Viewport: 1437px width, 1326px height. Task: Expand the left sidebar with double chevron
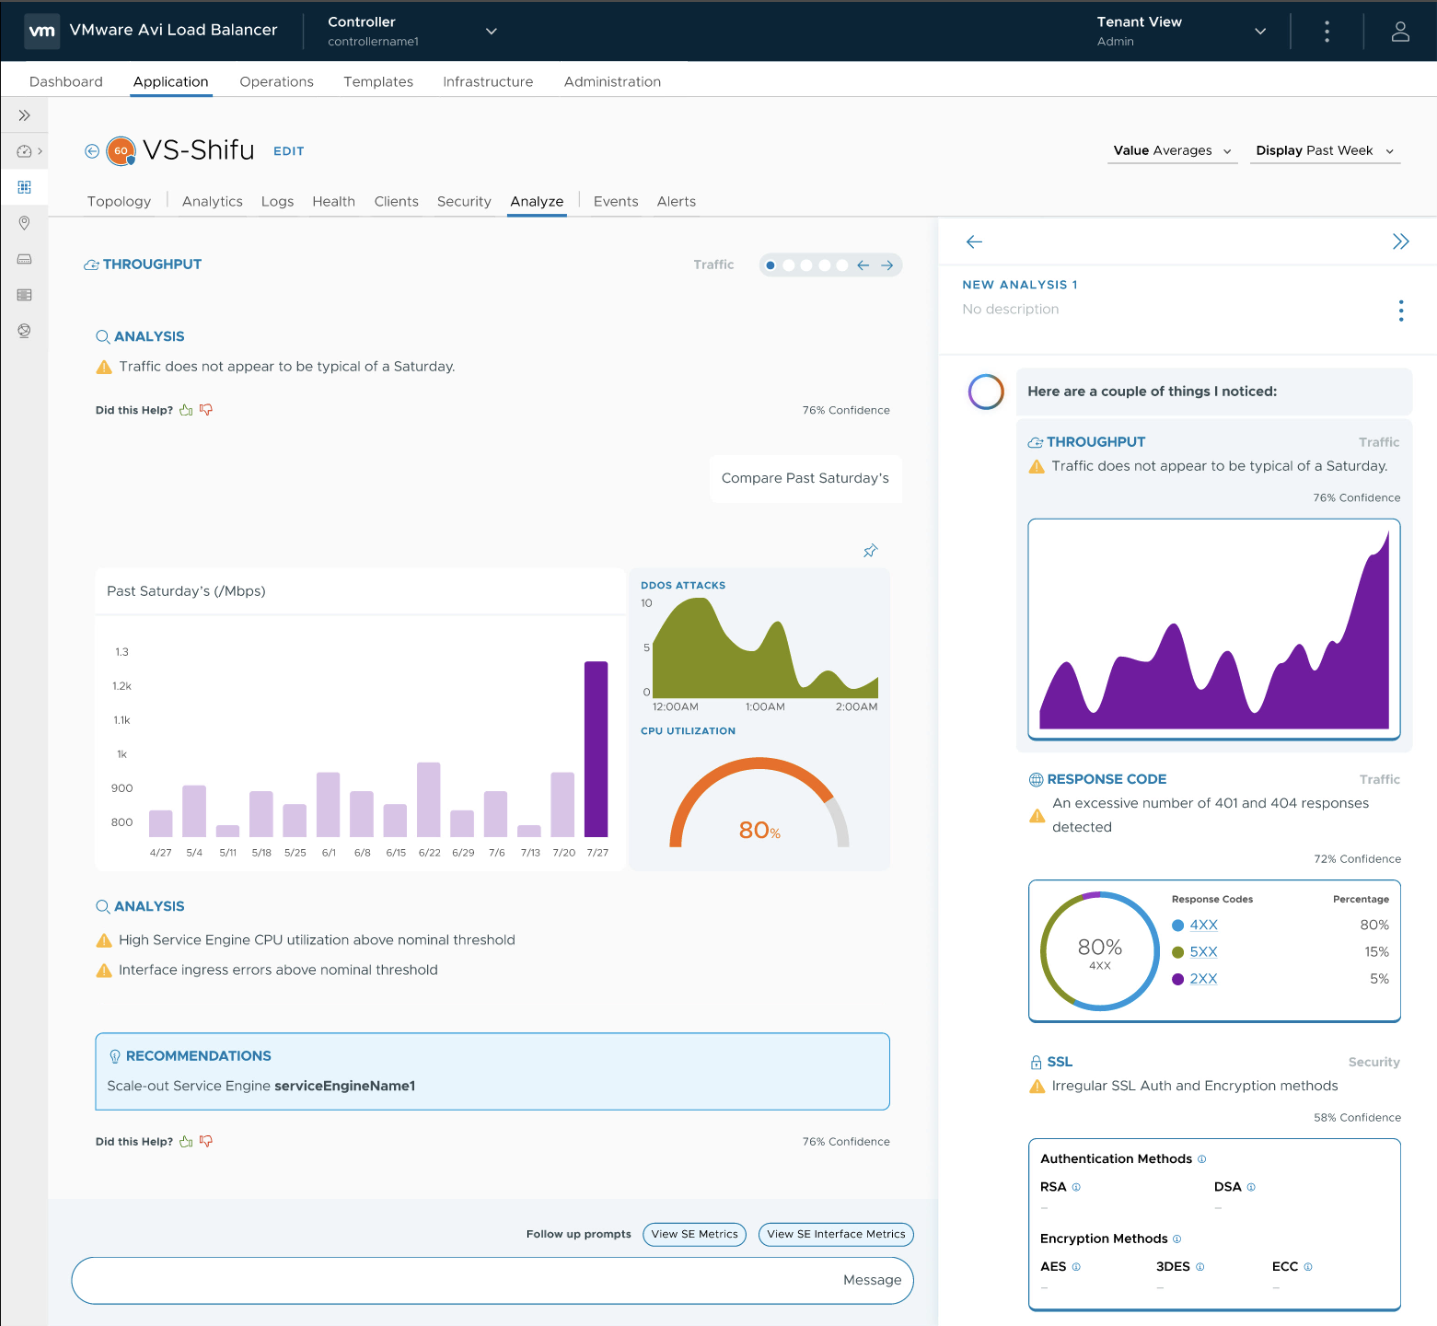click(x=24, y=115)
